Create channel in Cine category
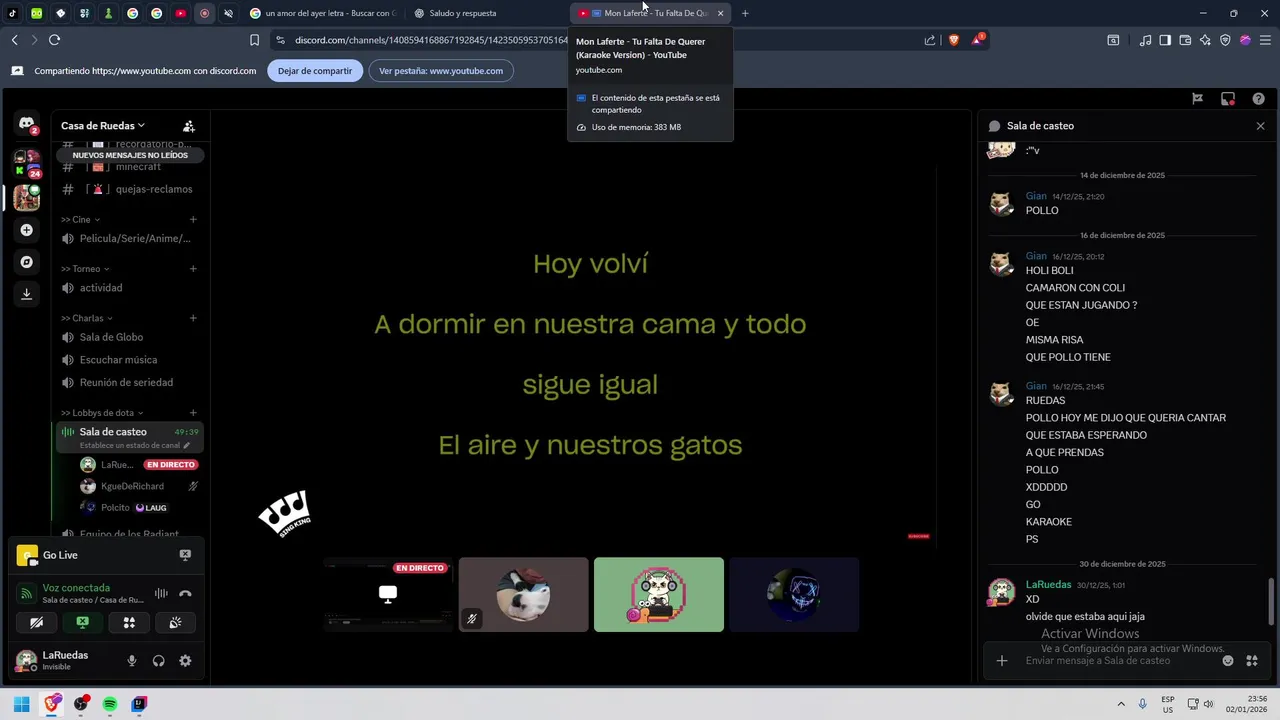The height and width of the screenshot is (720, 1280). click(x=193, y=219)
